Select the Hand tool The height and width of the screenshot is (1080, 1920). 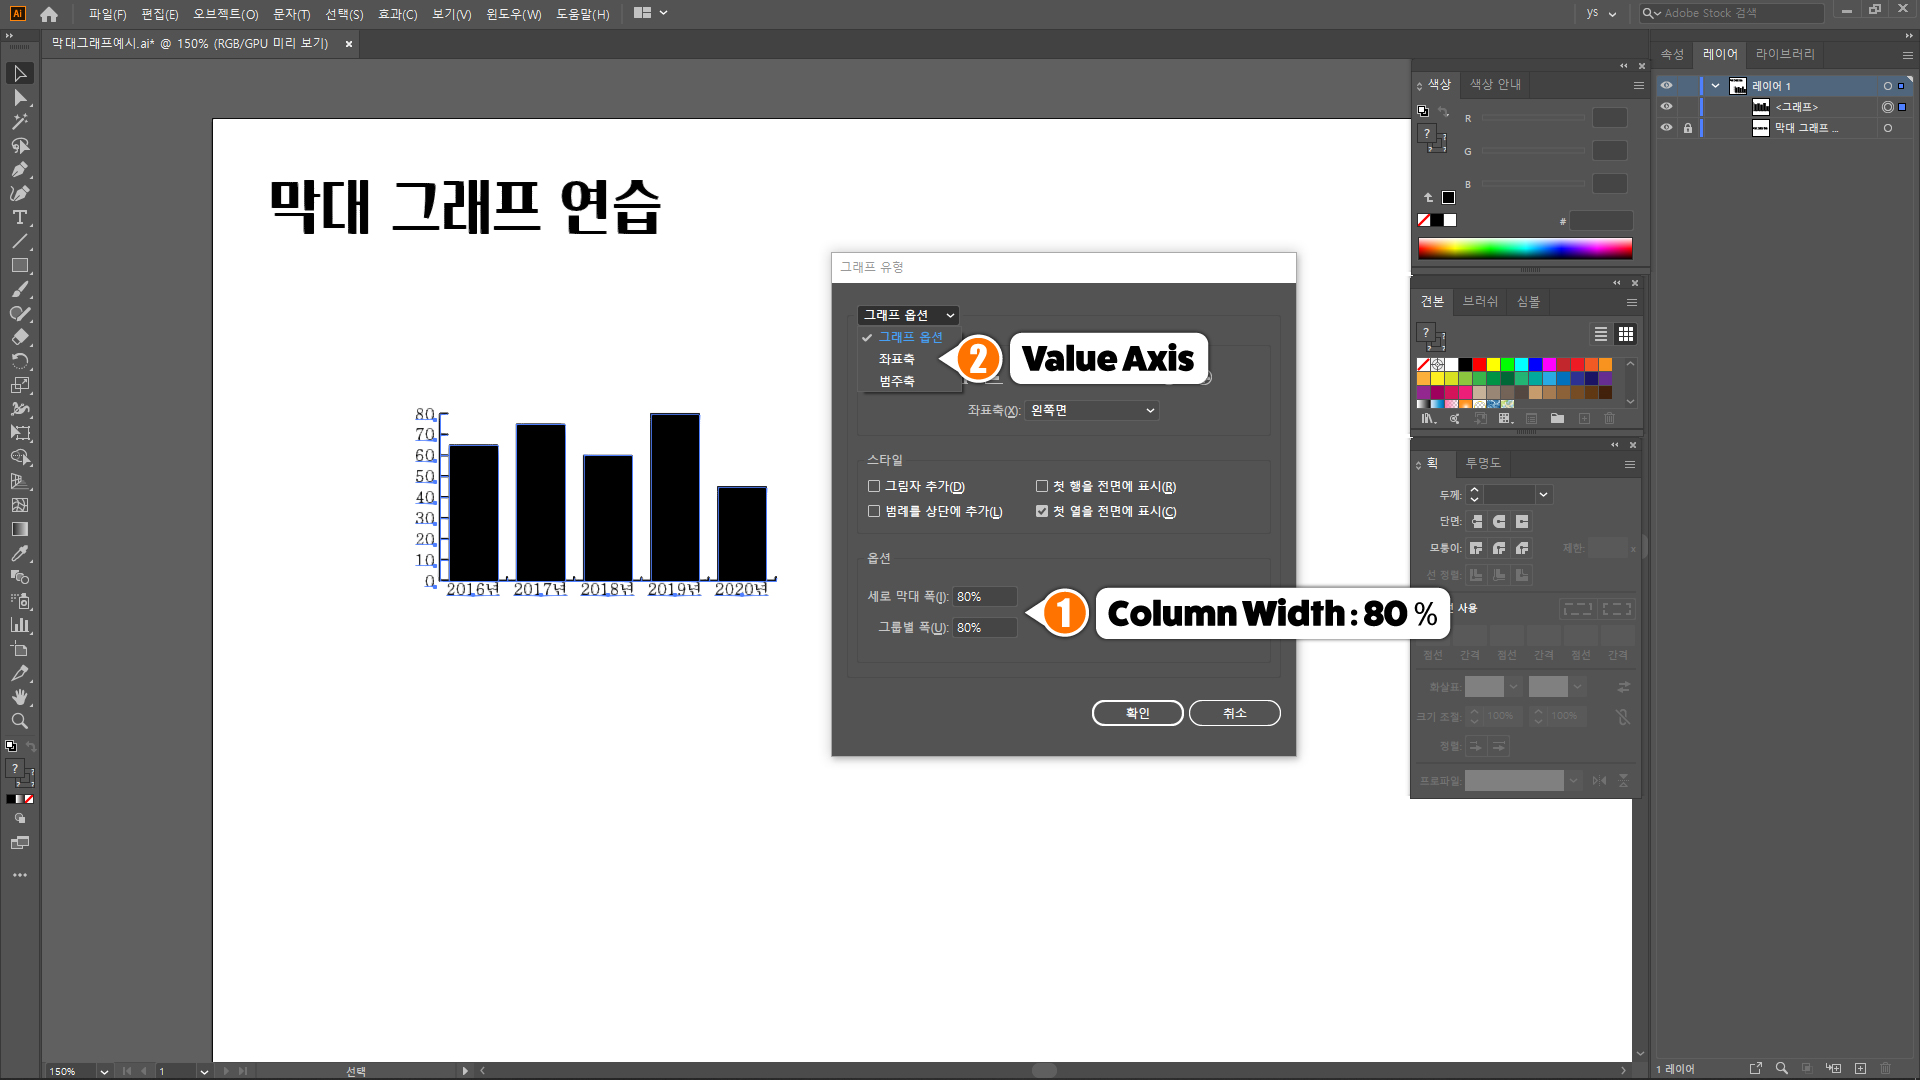19,697
